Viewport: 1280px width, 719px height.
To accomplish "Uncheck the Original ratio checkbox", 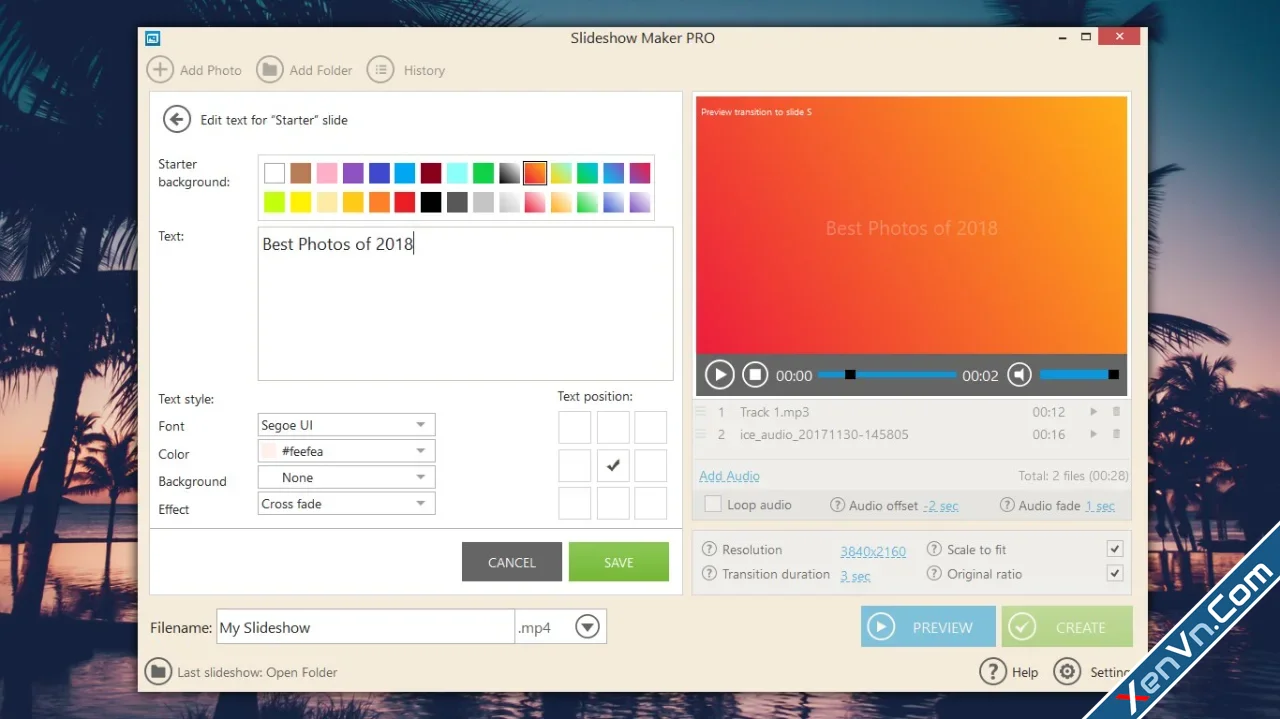I will 1115,574.
